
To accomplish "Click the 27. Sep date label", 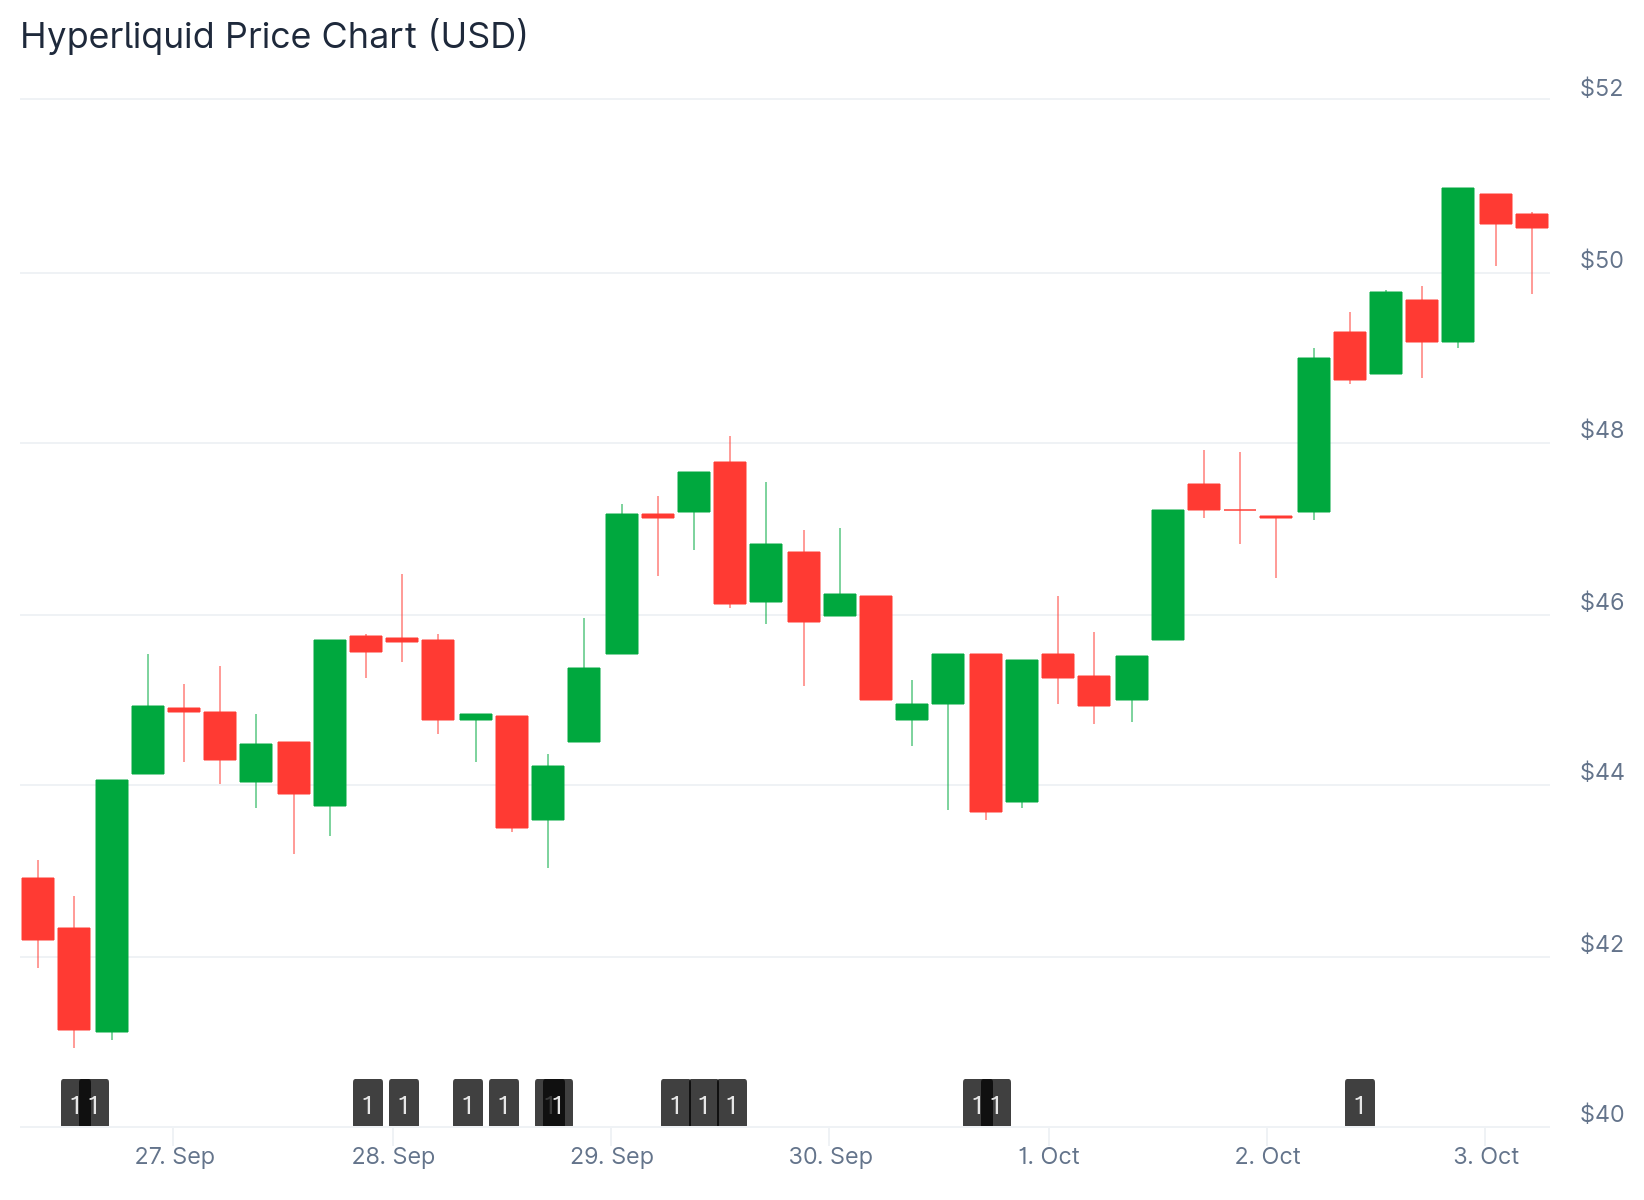I will click(x=175, y=1157).
